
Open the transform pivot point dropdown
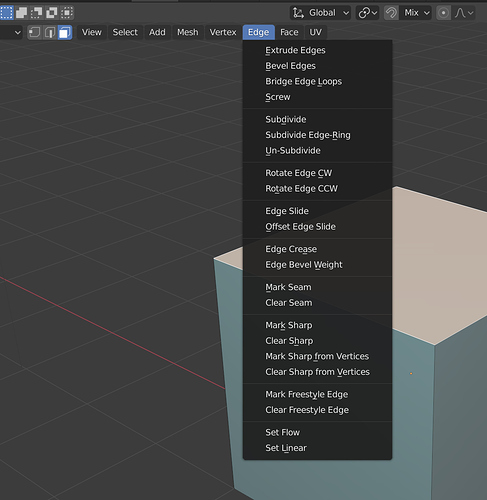367,13
